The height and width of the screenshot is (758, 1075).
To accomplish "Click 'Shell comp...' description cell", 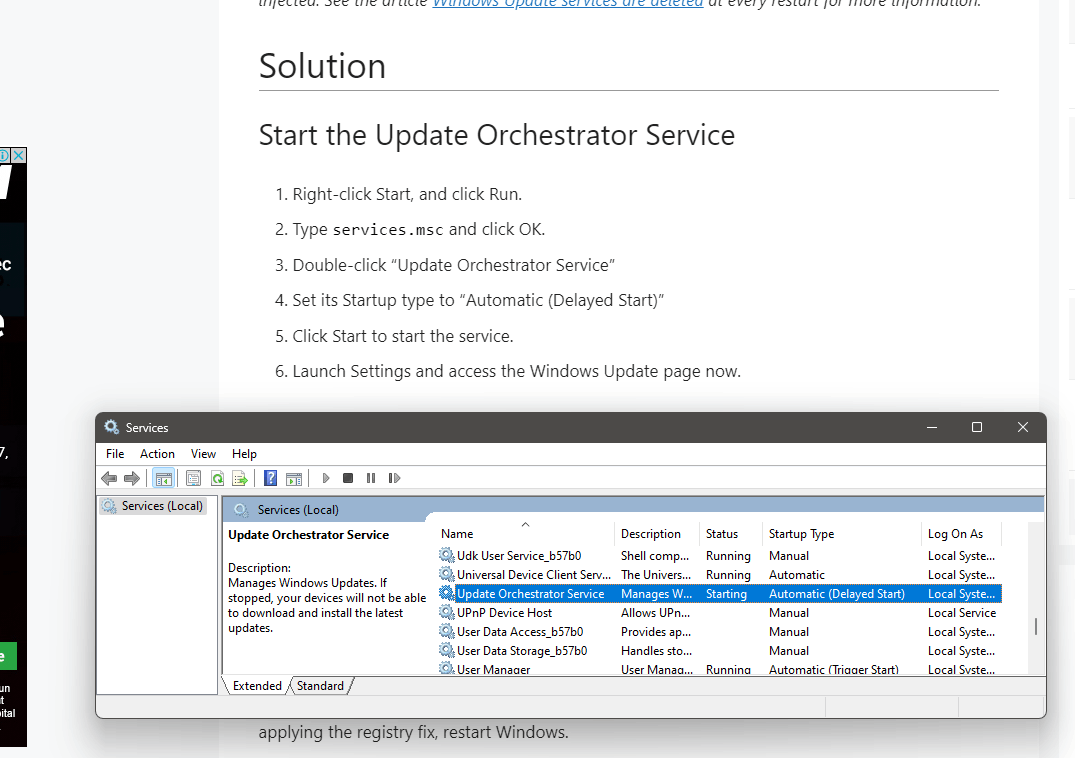I will pyautogui.click(x=655, y=556).
